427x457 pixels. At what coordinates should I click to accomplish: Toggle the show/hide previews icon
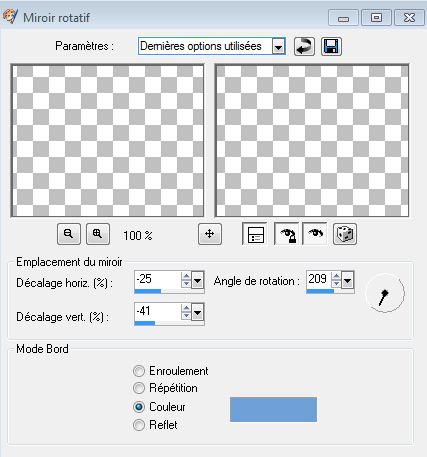coord(256,234)
